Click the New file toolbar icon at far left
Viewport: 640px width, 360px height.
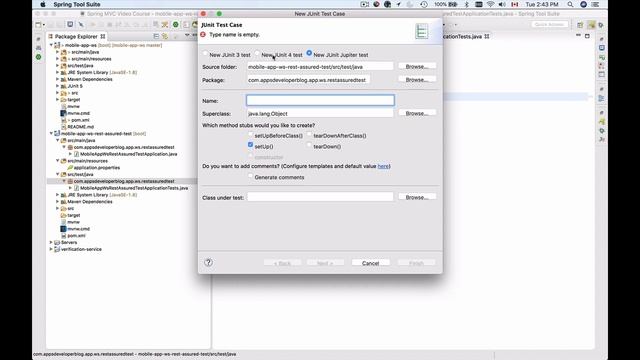tap(39, 25)
